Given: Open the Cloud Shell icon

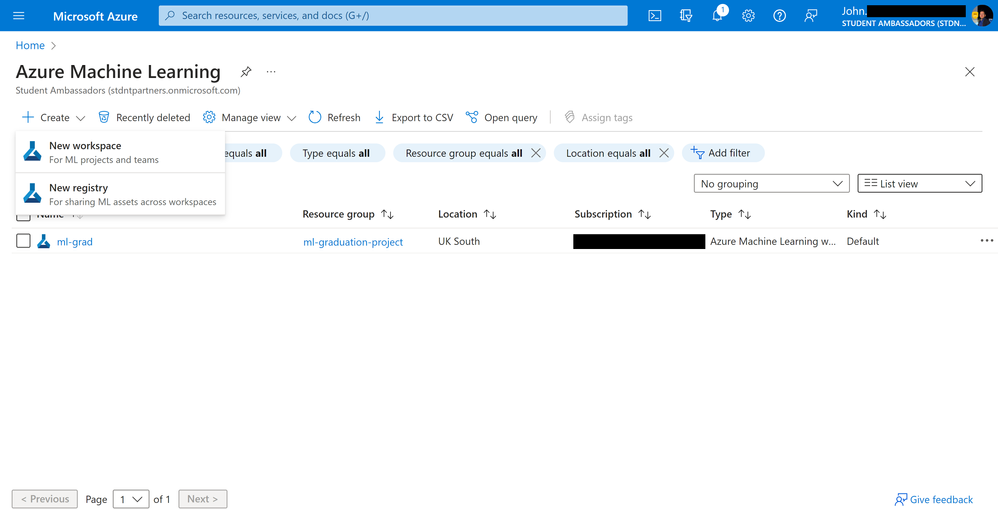Looking at the screenshot, I should pyautogui.click(x=654, y=16).
